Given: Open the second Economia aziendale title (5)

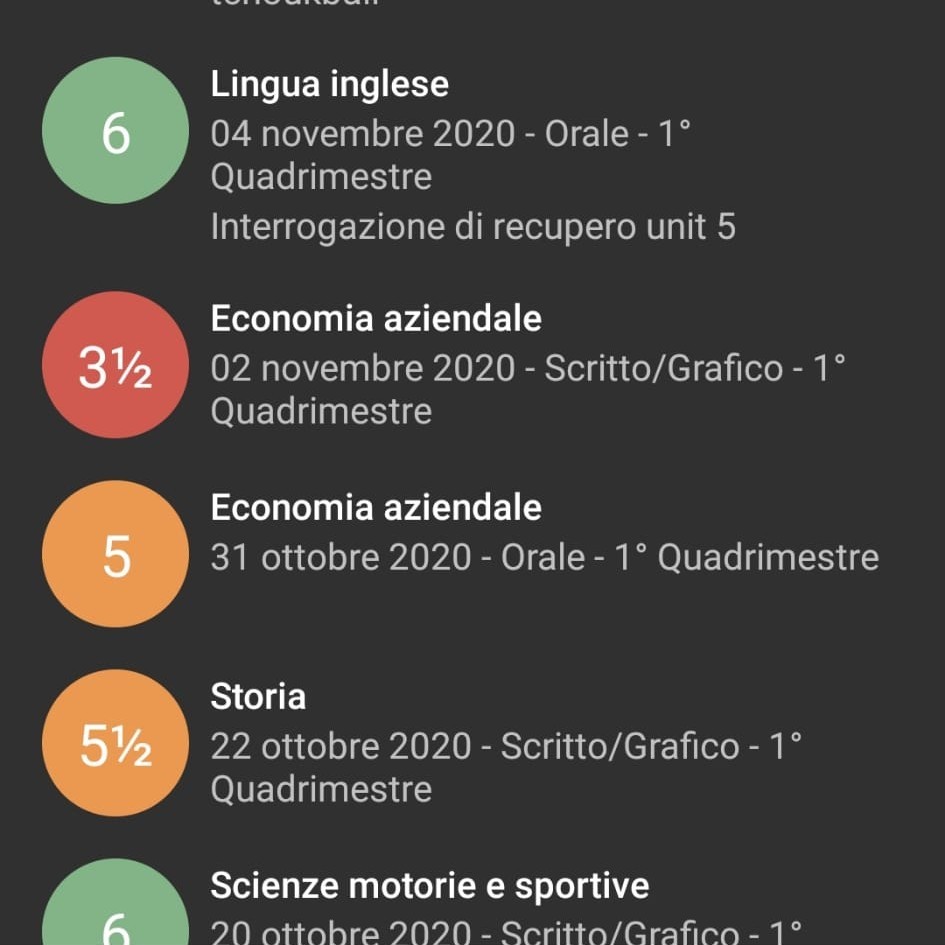Looking at the screenshot, I should point(376,507).
